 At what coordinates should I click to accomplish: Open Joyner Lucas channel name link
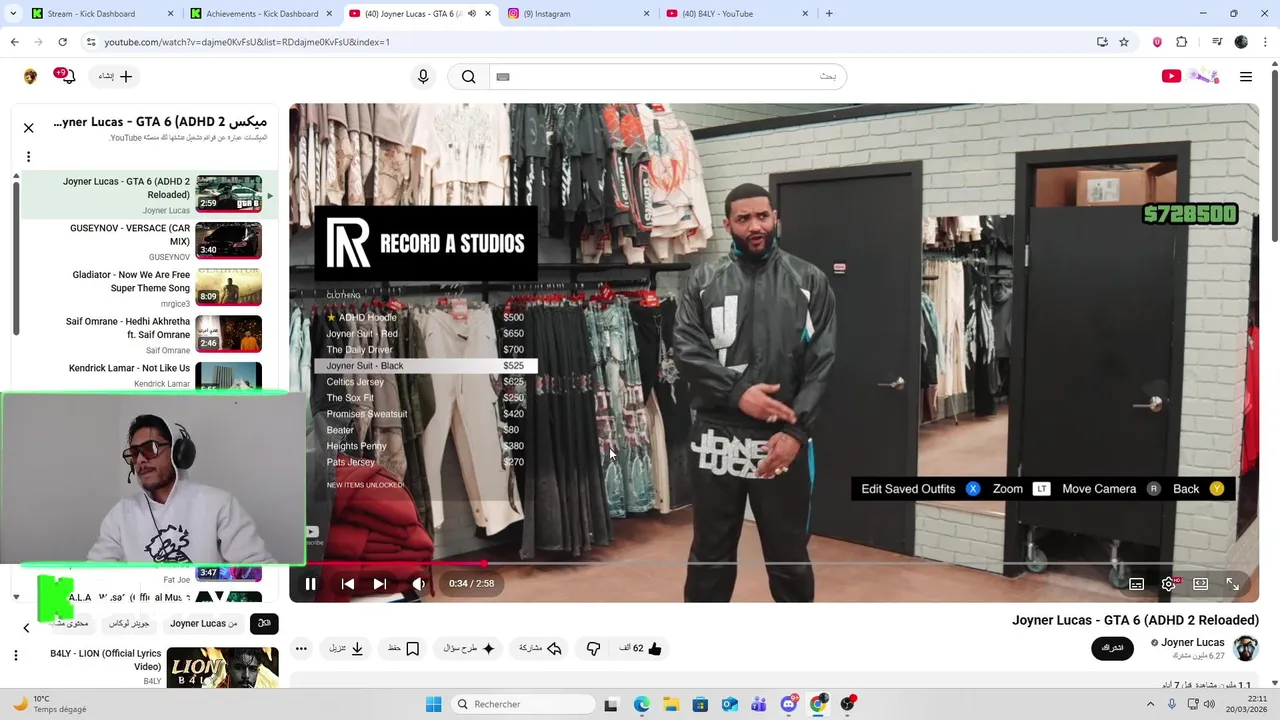[x=1193, y=643]
